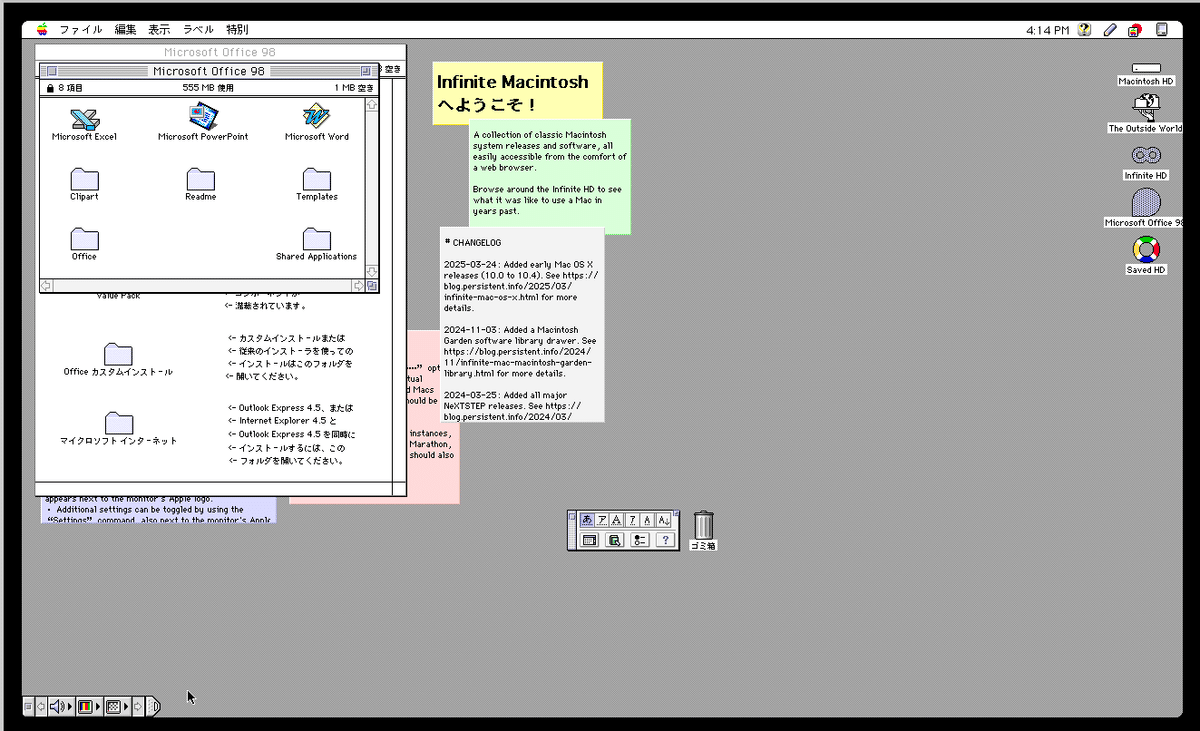Open the Control Strip monitor color depth module

pyautogui.click(x=89, y=706)
